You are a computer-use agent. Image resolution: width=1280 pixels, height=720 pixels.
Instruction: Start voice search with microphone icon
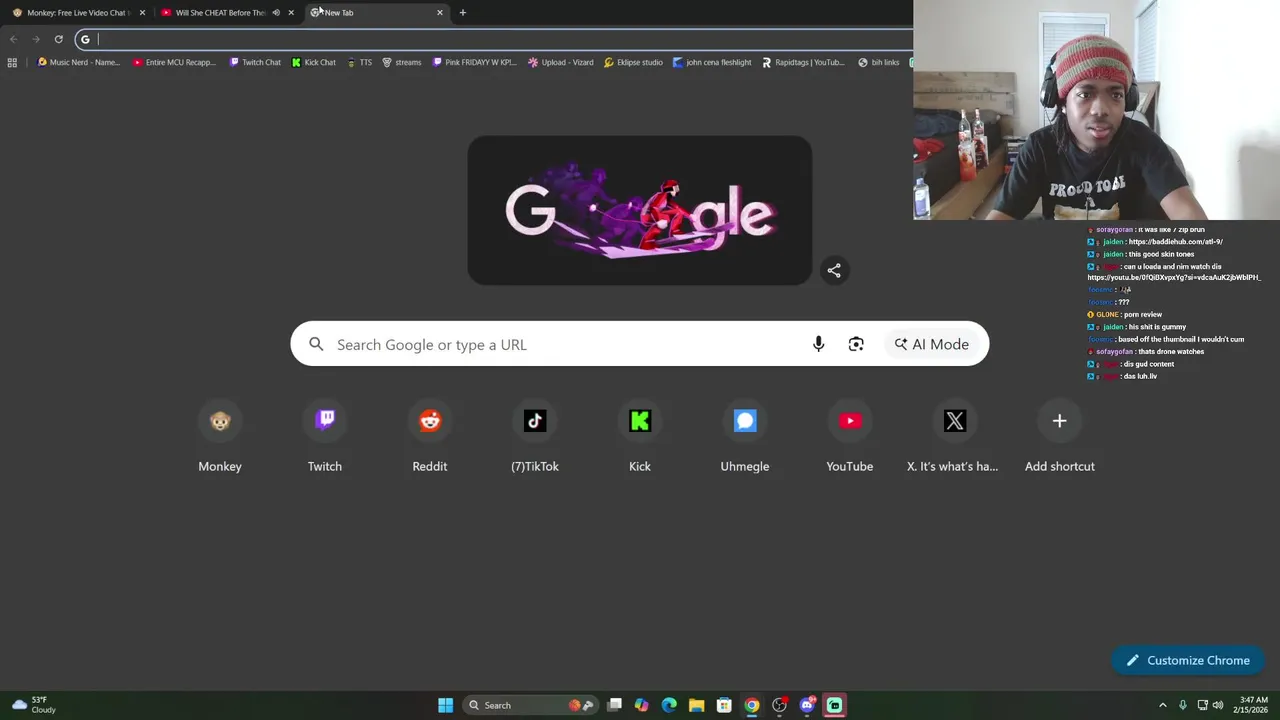818,344
